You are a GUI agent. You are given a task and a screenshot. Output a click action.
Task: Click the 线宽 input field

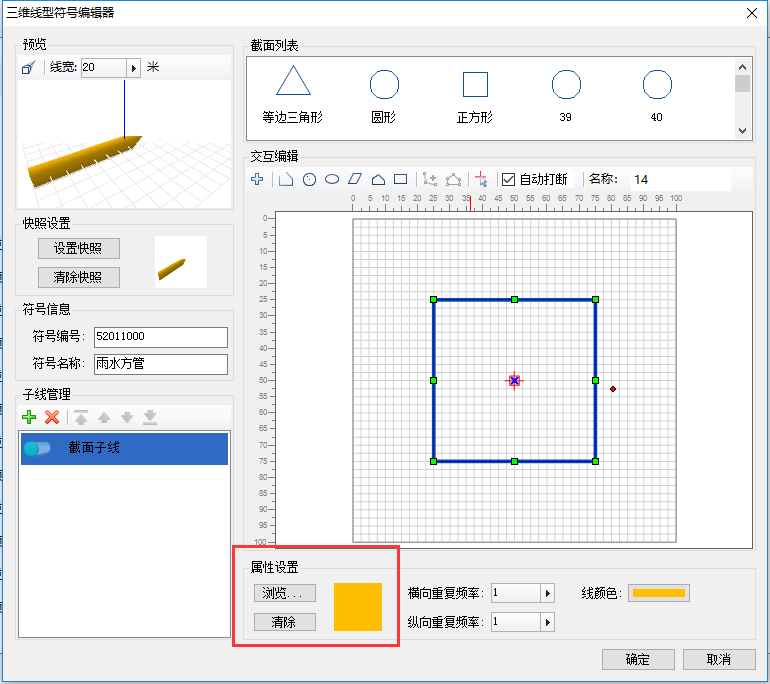(104, 68)
